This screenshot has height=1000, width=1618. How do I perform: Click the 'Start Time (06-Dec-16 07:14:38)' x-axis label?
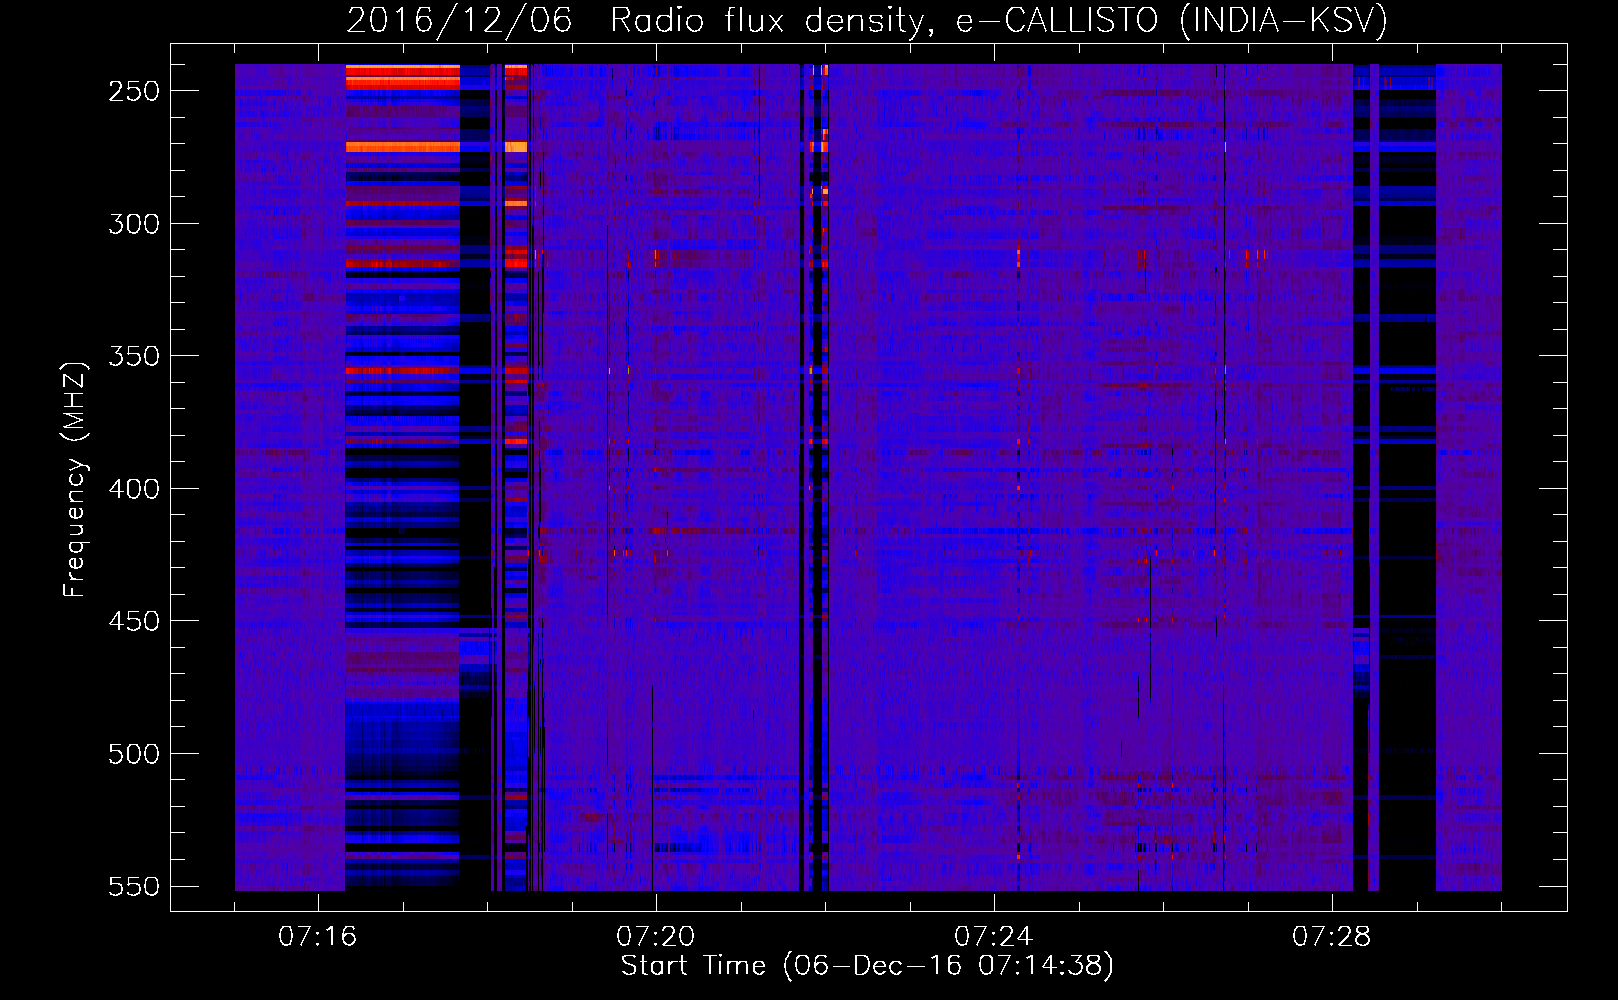point(867,966)
